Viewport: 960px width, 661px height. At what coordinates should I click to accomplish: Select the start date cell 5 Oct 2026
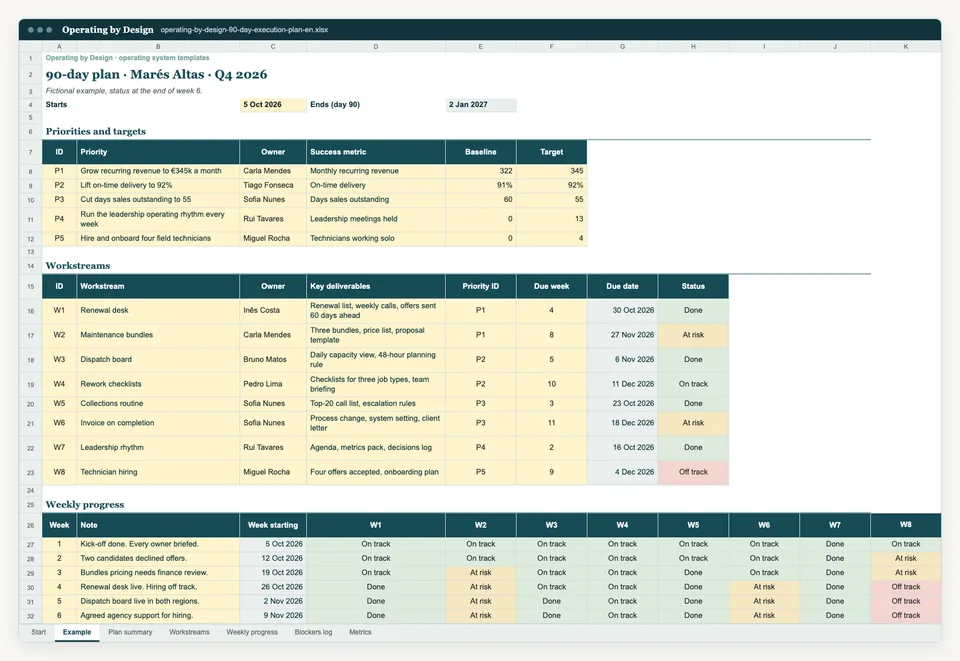tap(273, 105)
